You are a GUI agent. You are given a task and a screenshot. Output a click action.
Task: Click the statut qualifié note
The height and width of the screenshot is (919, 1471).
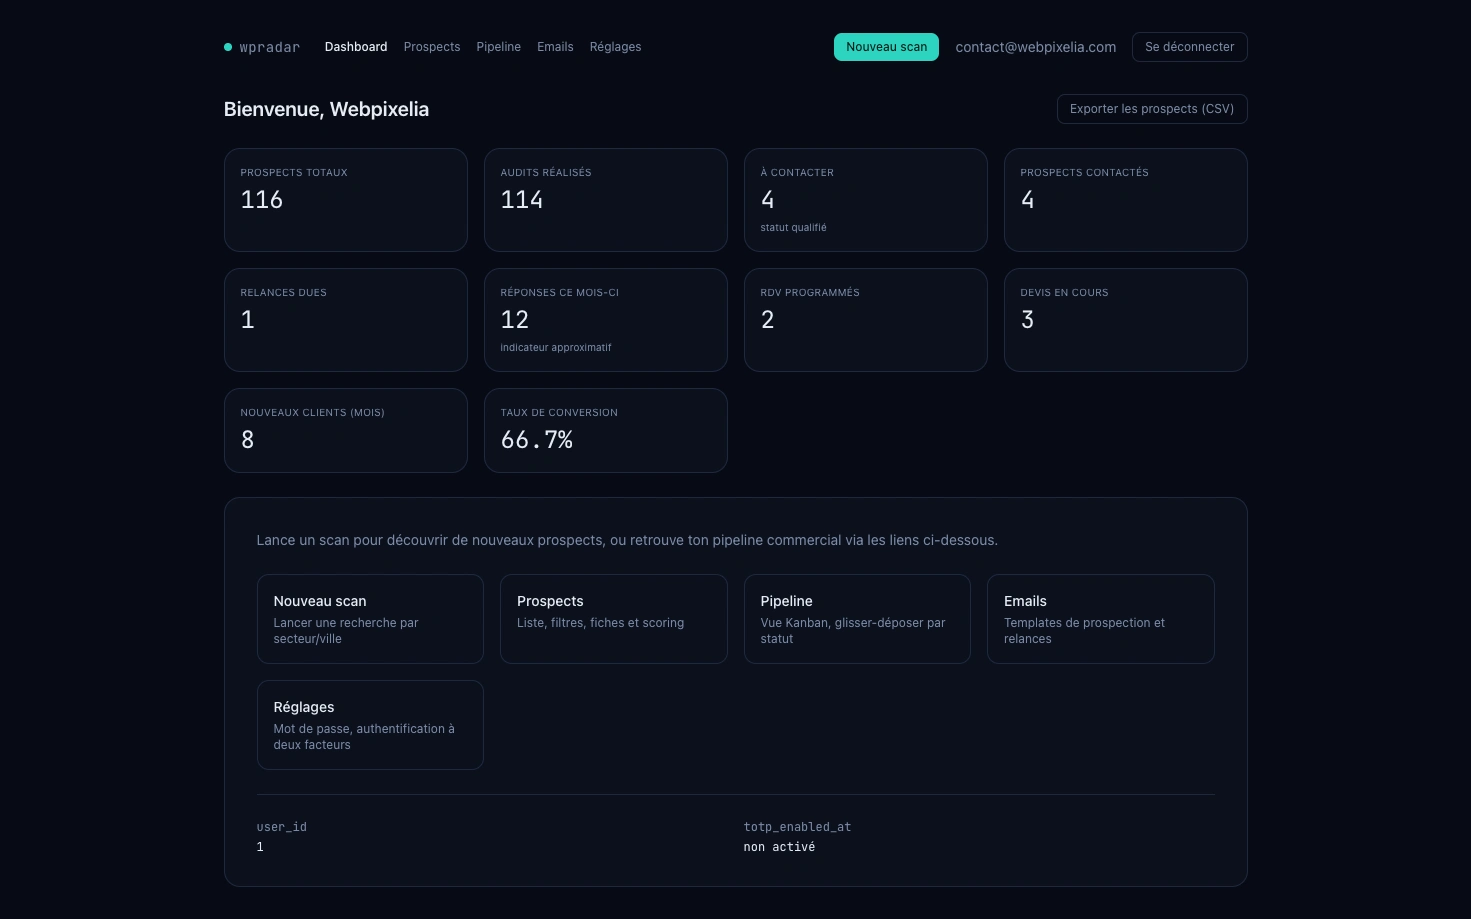click(793, 228)
